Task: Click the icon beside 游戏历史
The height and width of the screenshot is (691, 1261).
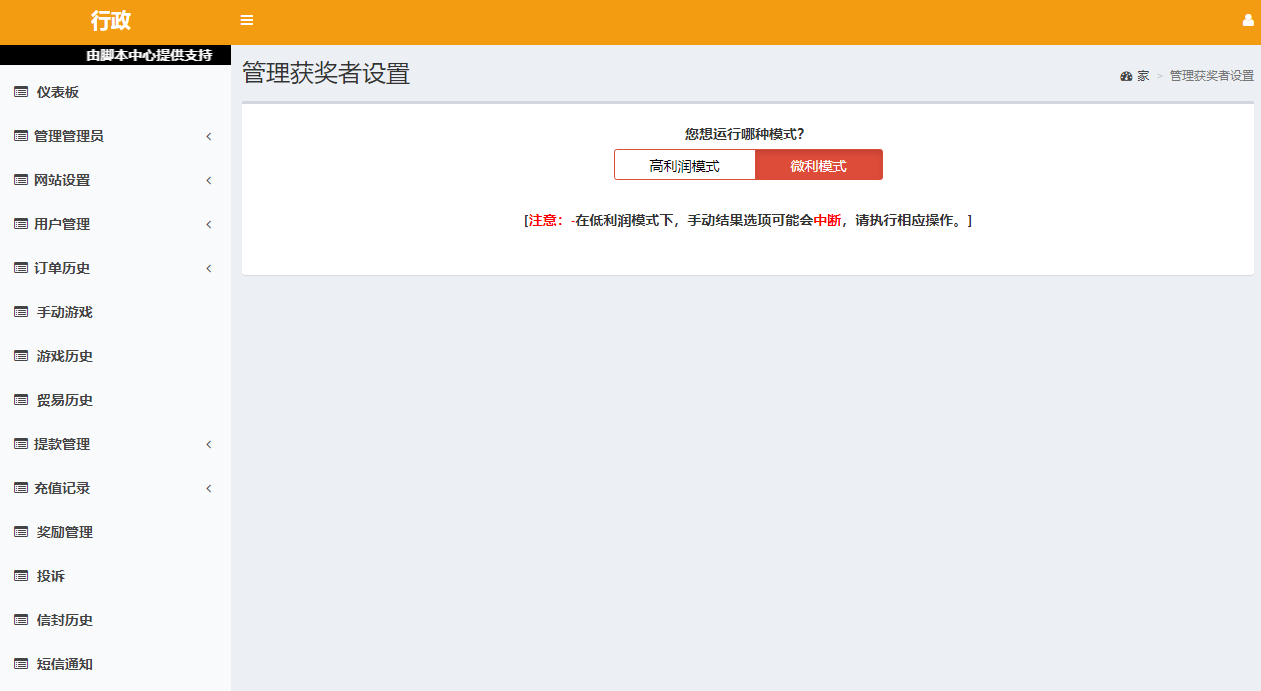Action: 21,356
